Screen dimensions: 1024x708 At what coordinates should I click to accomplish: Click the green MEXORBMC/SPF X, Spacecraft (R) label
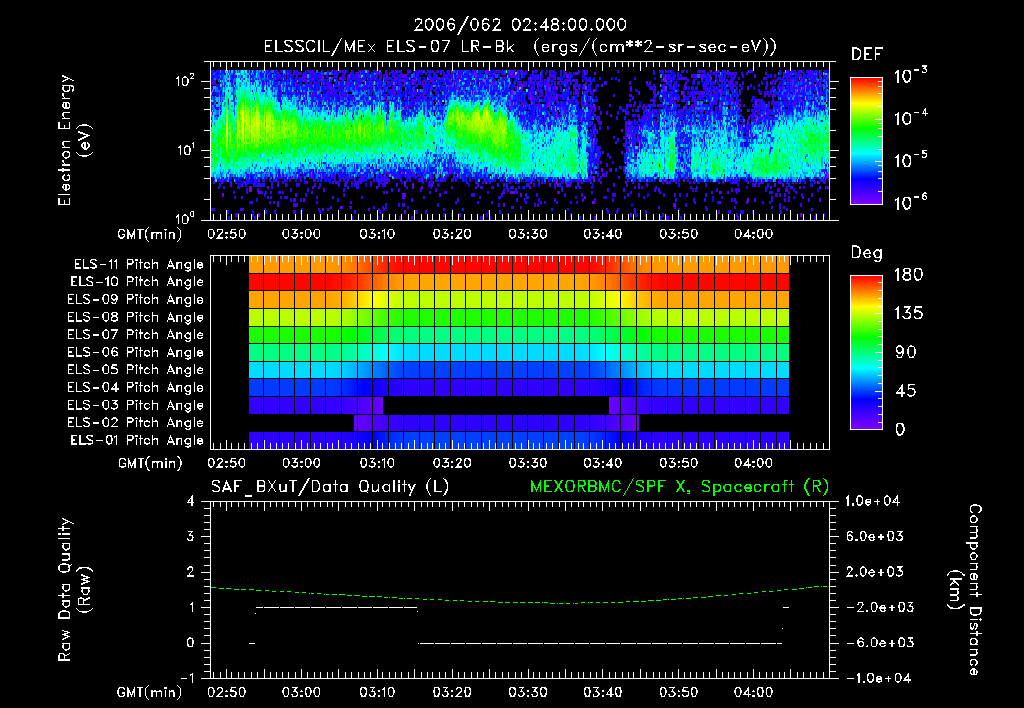679,487
